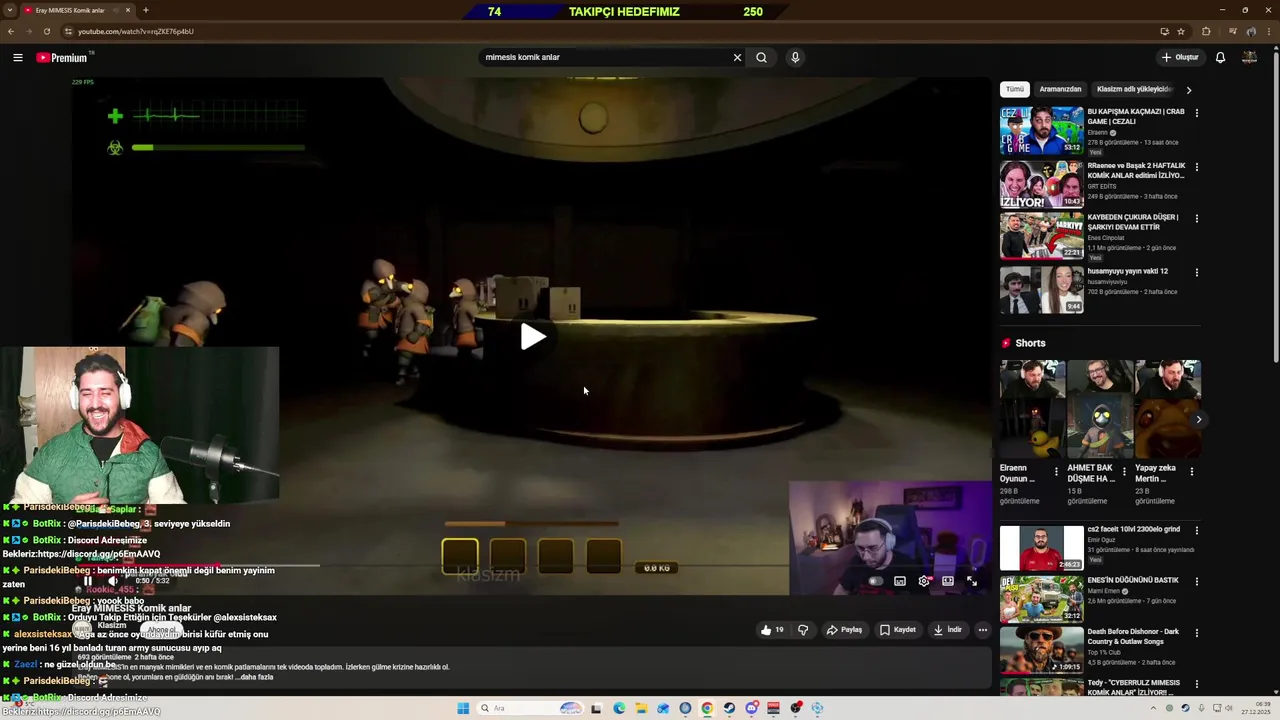Show next Shorts with the right arrow
Screen dimensions: 1280x720
click(x=1198, y=419)
